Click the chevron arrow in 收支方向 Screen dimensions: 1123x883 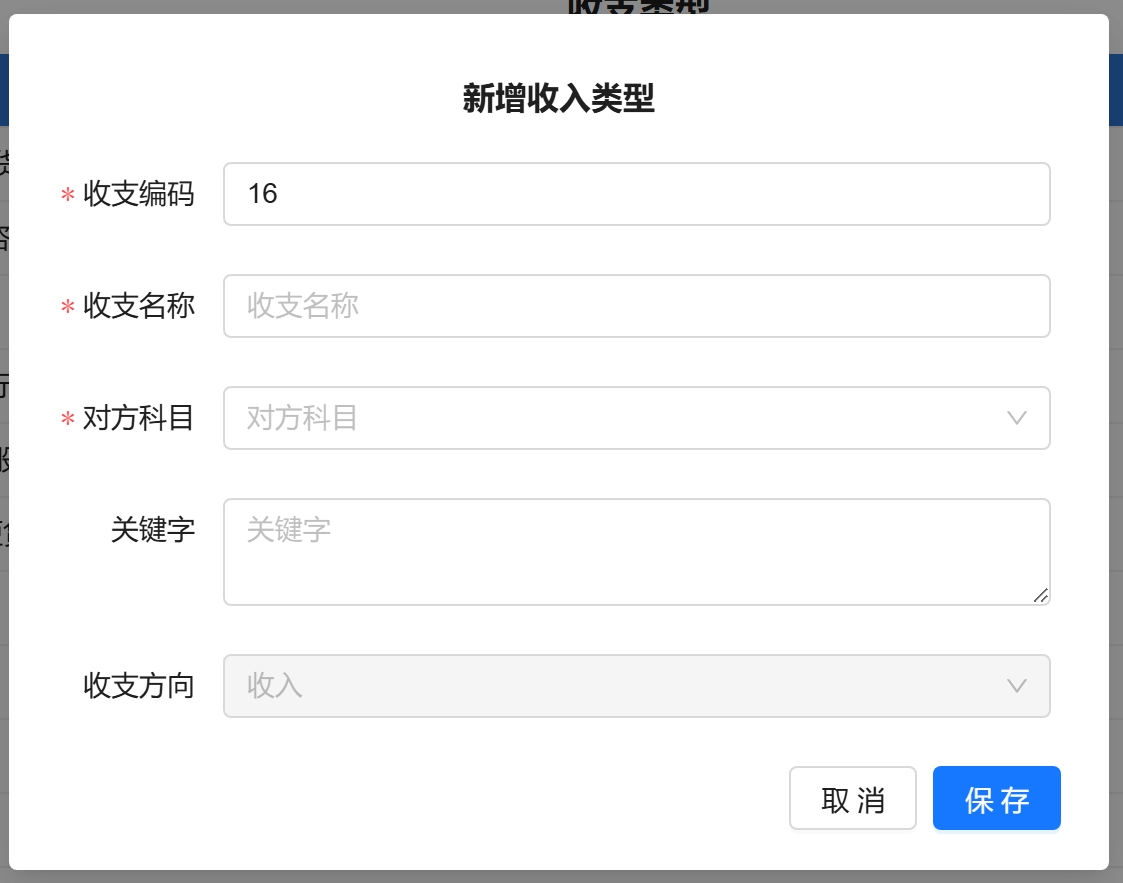click(1017, 686)
